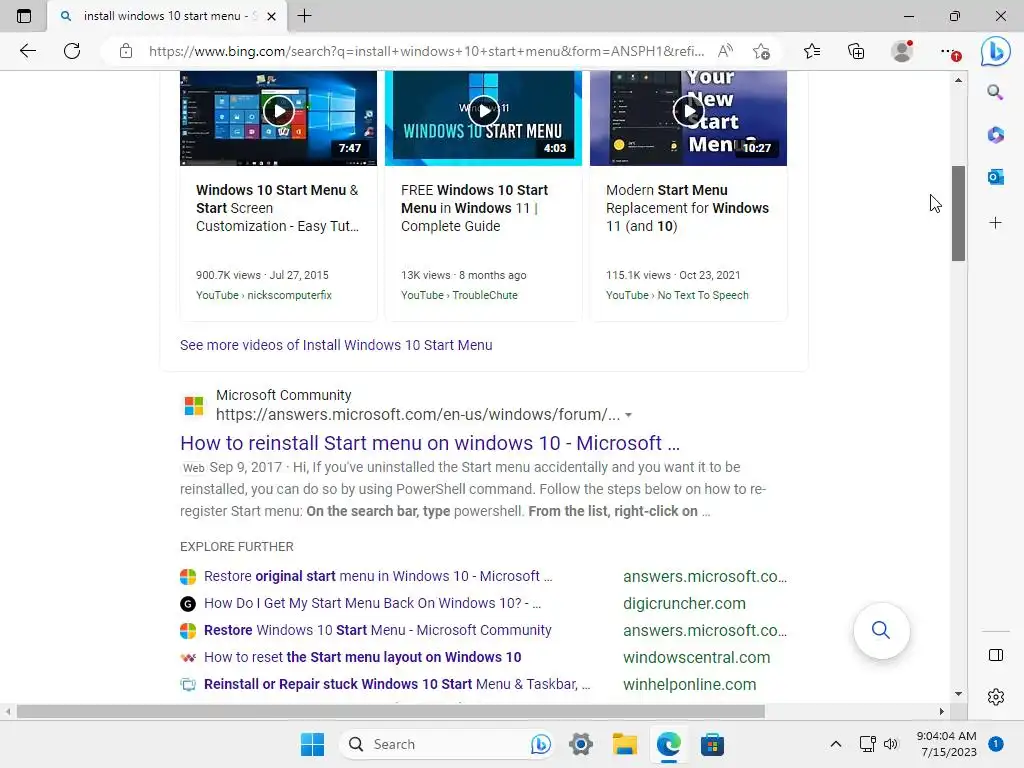Open sidebar settings gear icon
1024x768 pixels.
(996, 697)
